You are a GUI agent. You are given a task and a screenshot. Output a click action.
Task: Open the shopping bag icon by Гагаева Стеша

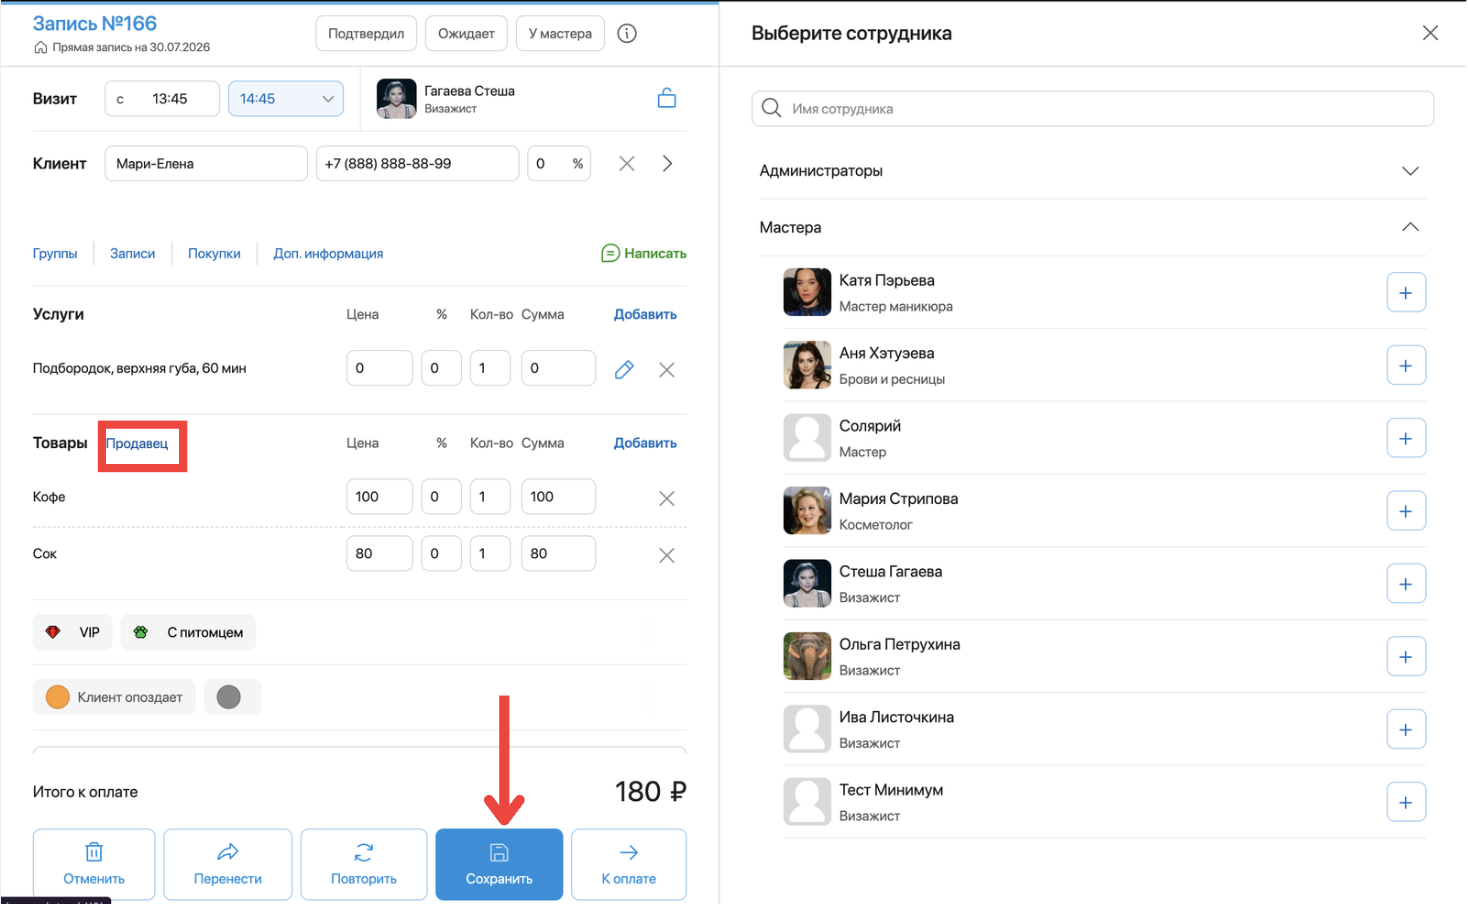(x=667, y=98)
